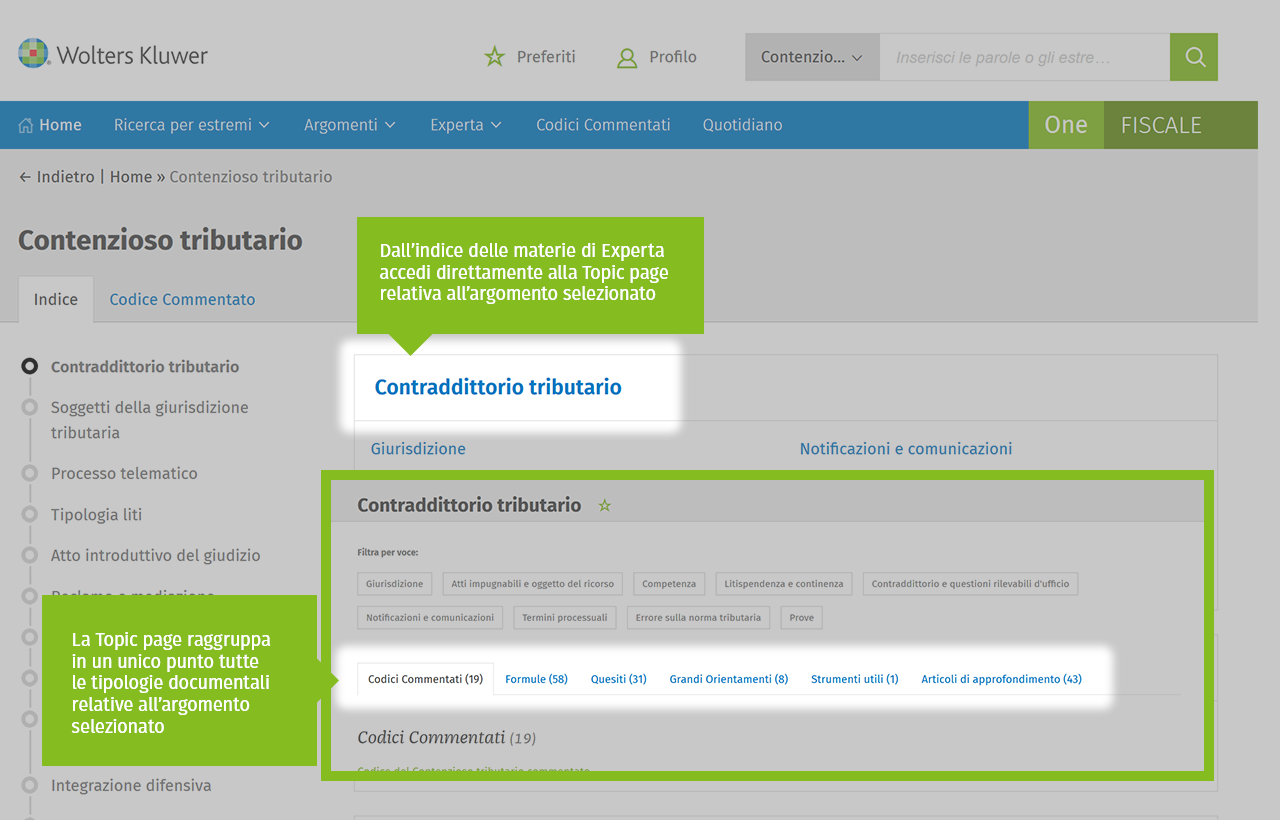The image size is (1280, 820).
Task: Filter by Competenza tag
Action: 669,584
